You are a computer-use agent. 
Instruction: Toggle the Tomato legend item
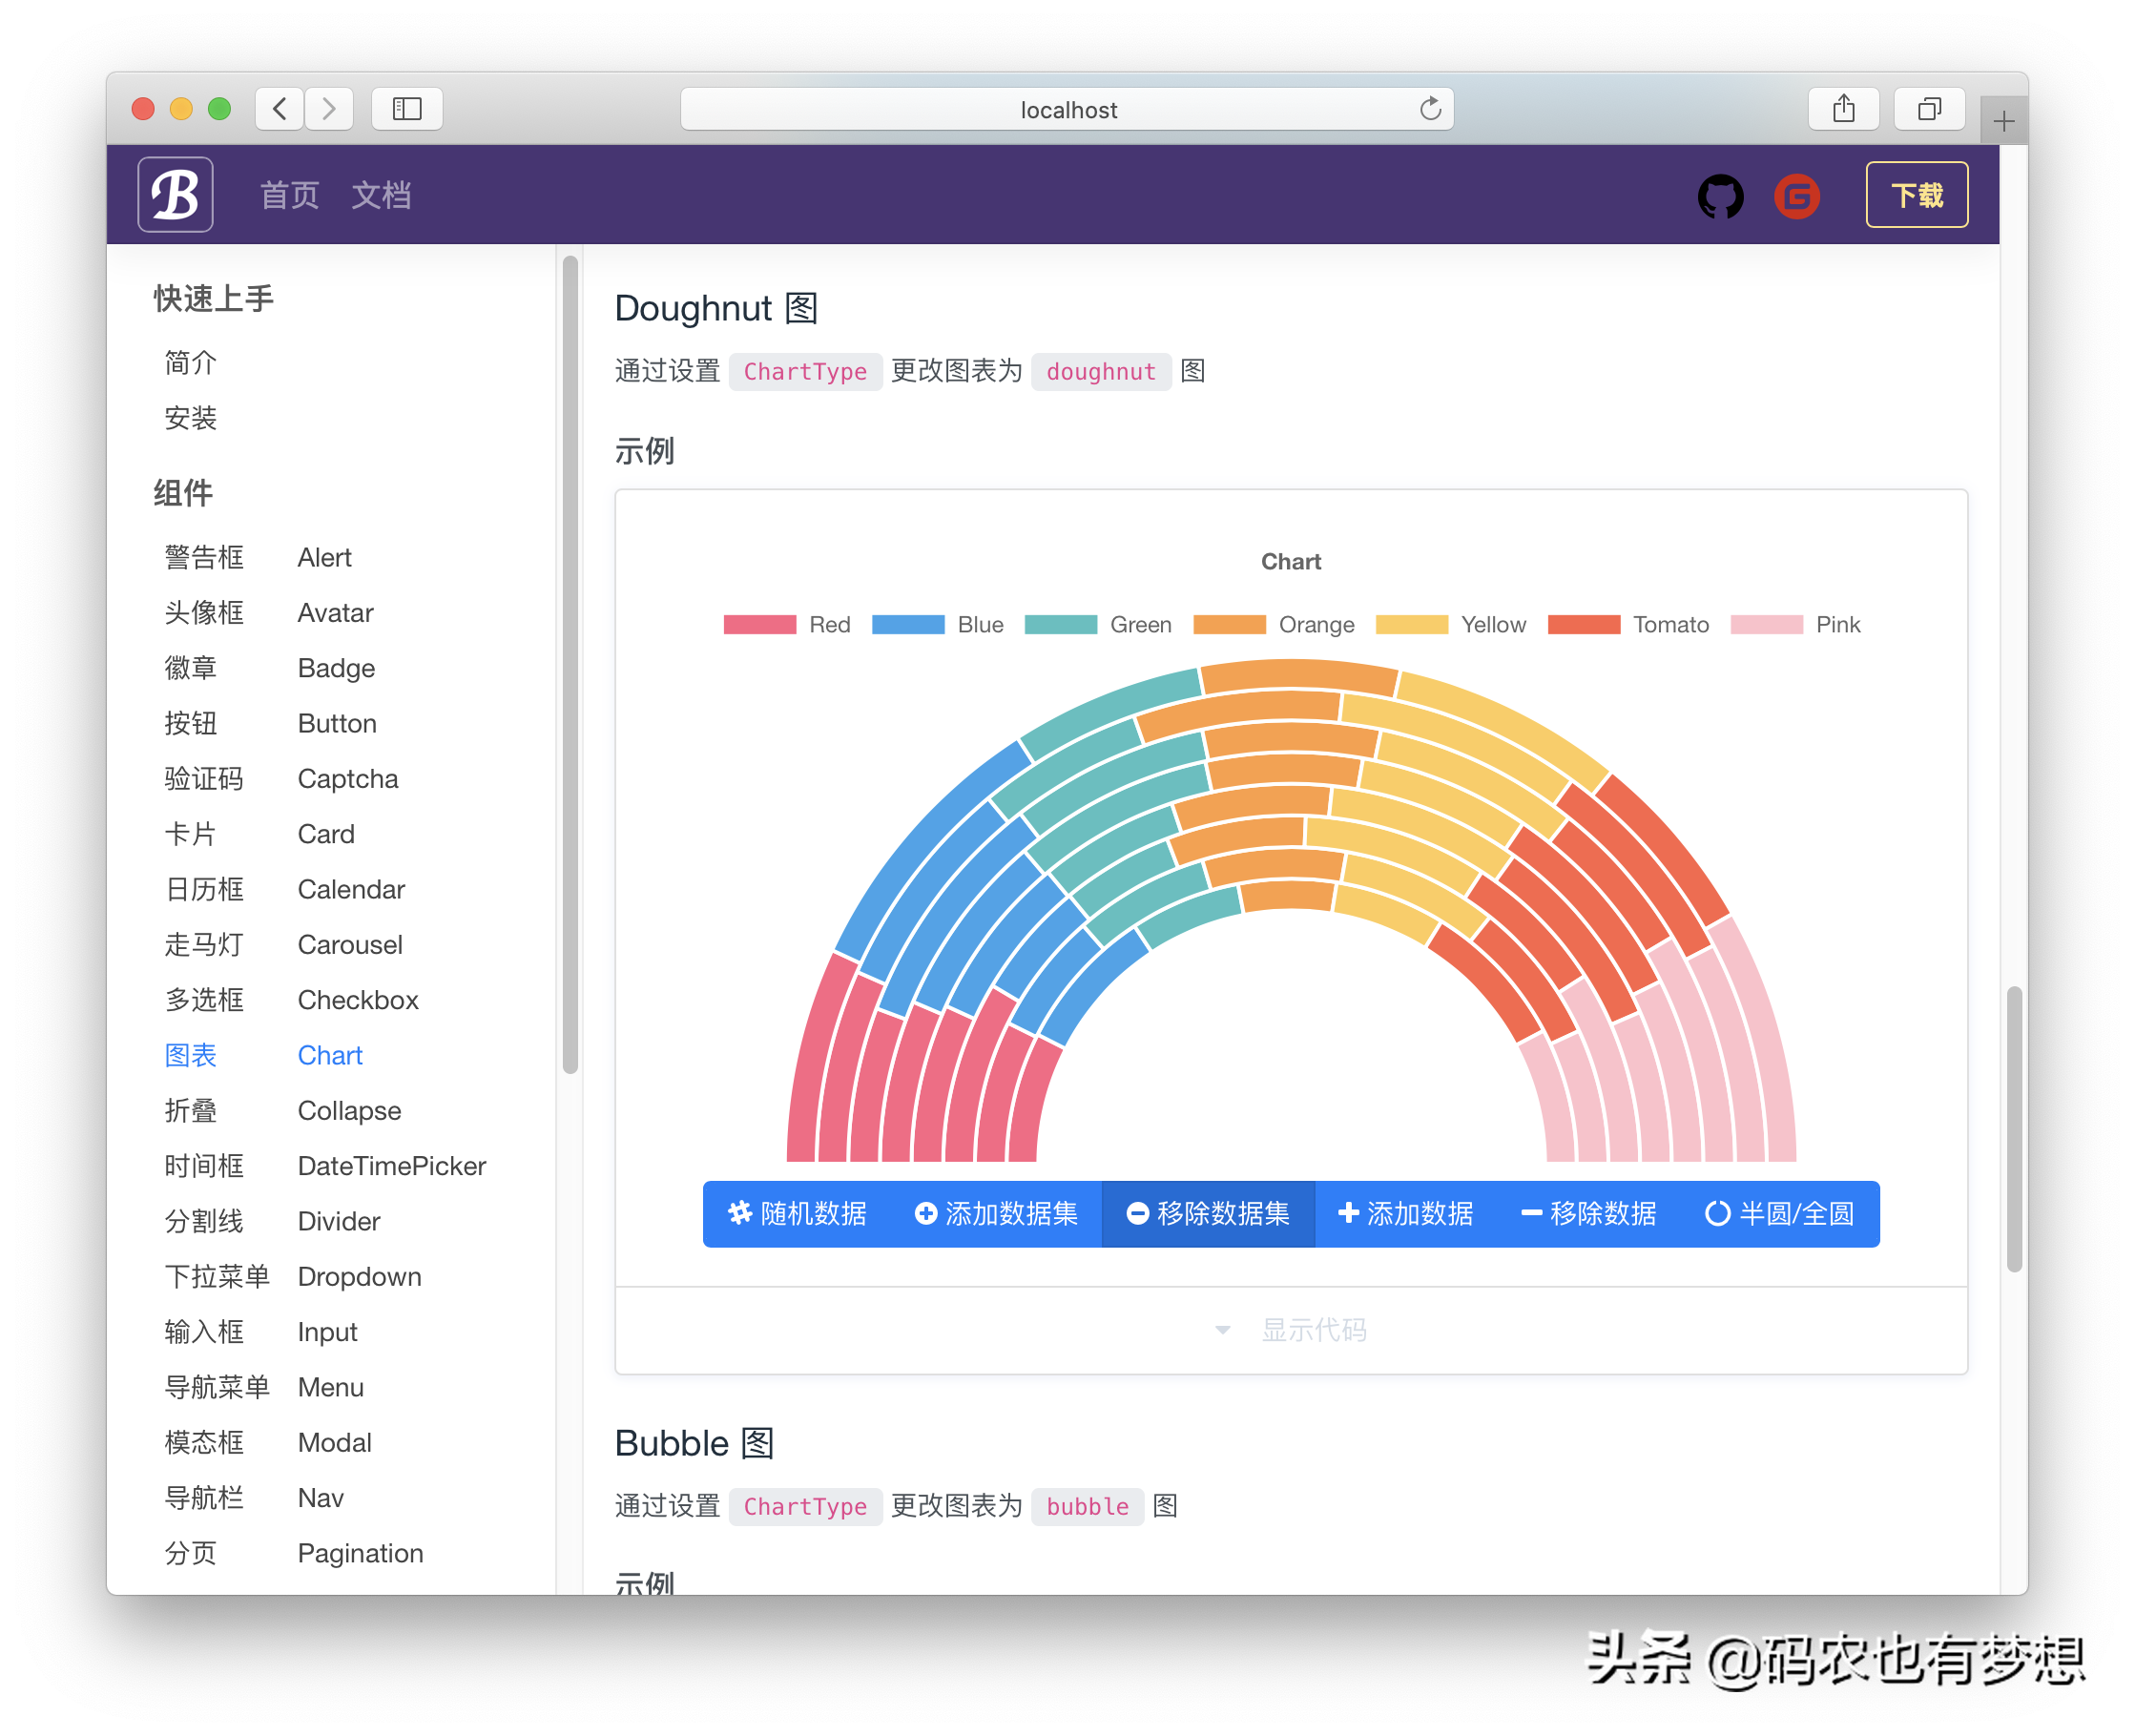coord(1628,624)
